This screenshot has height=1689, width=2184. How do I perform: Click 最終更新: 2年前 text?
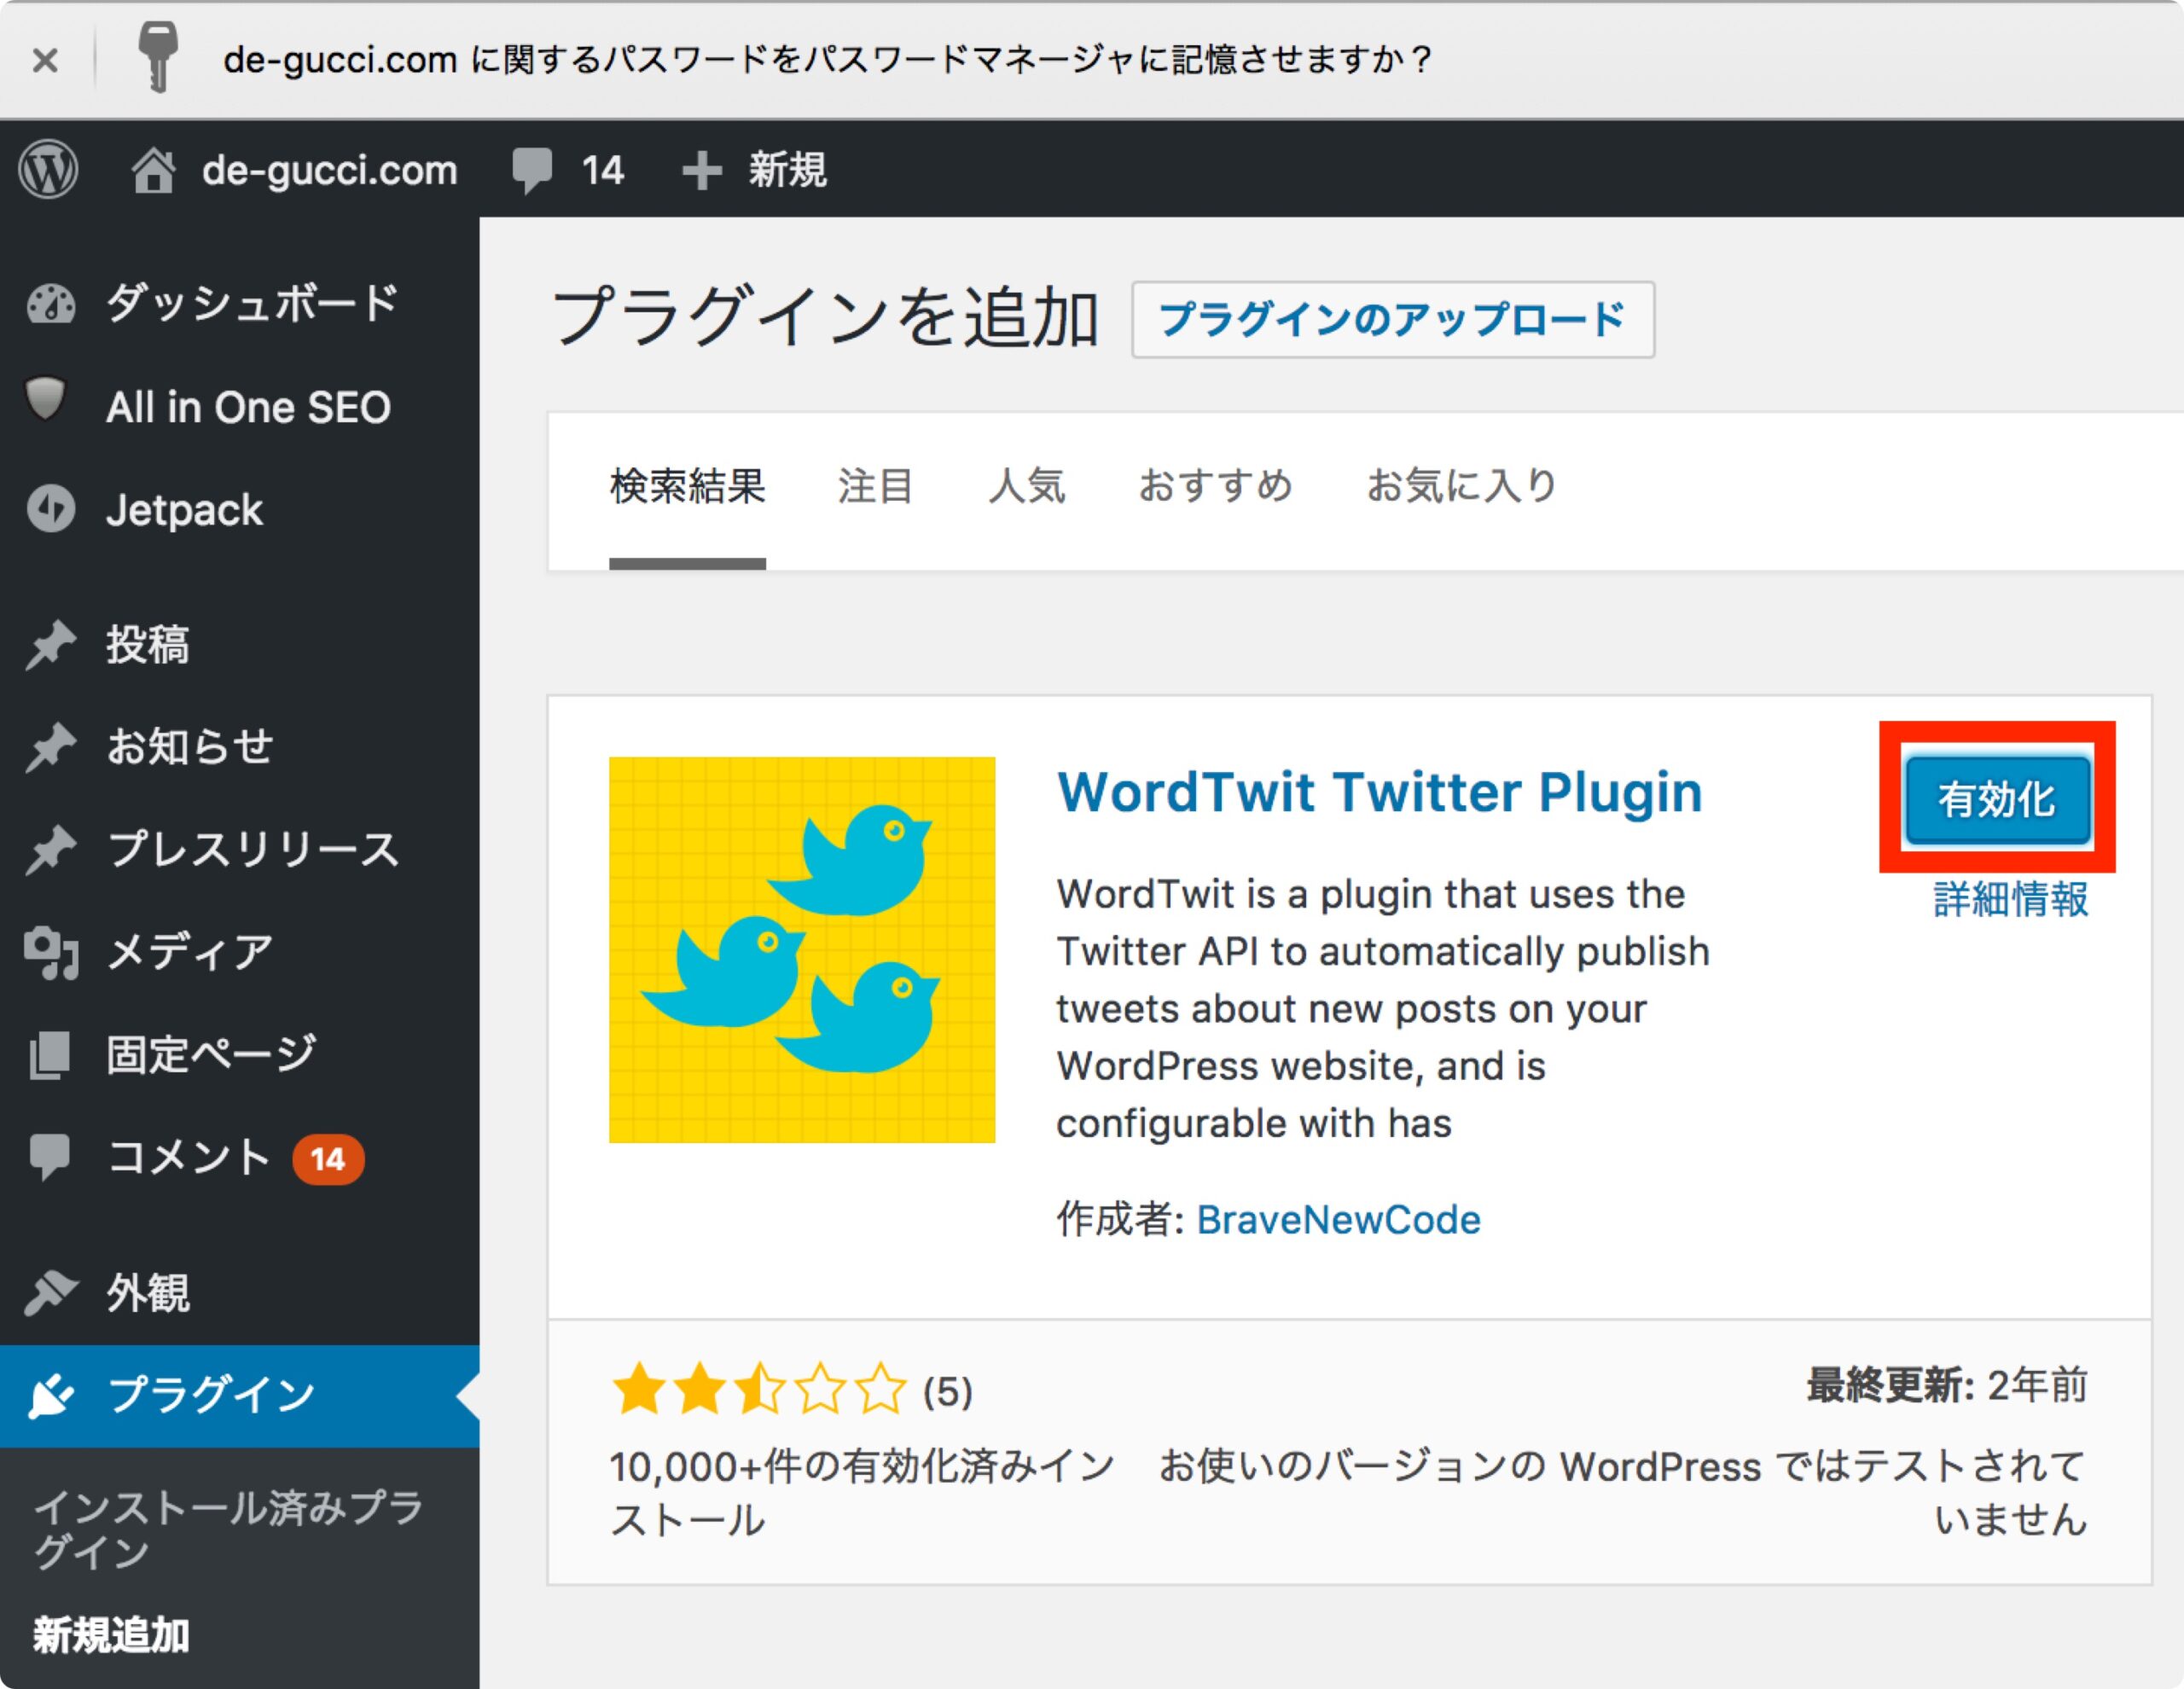pos(1947,1386)
